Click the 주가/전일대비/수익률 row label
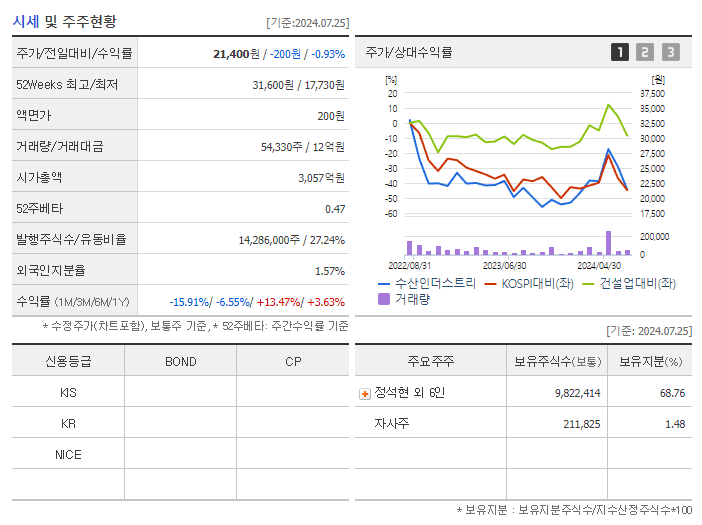Screen dimensions: 702x525 [74, 53]
